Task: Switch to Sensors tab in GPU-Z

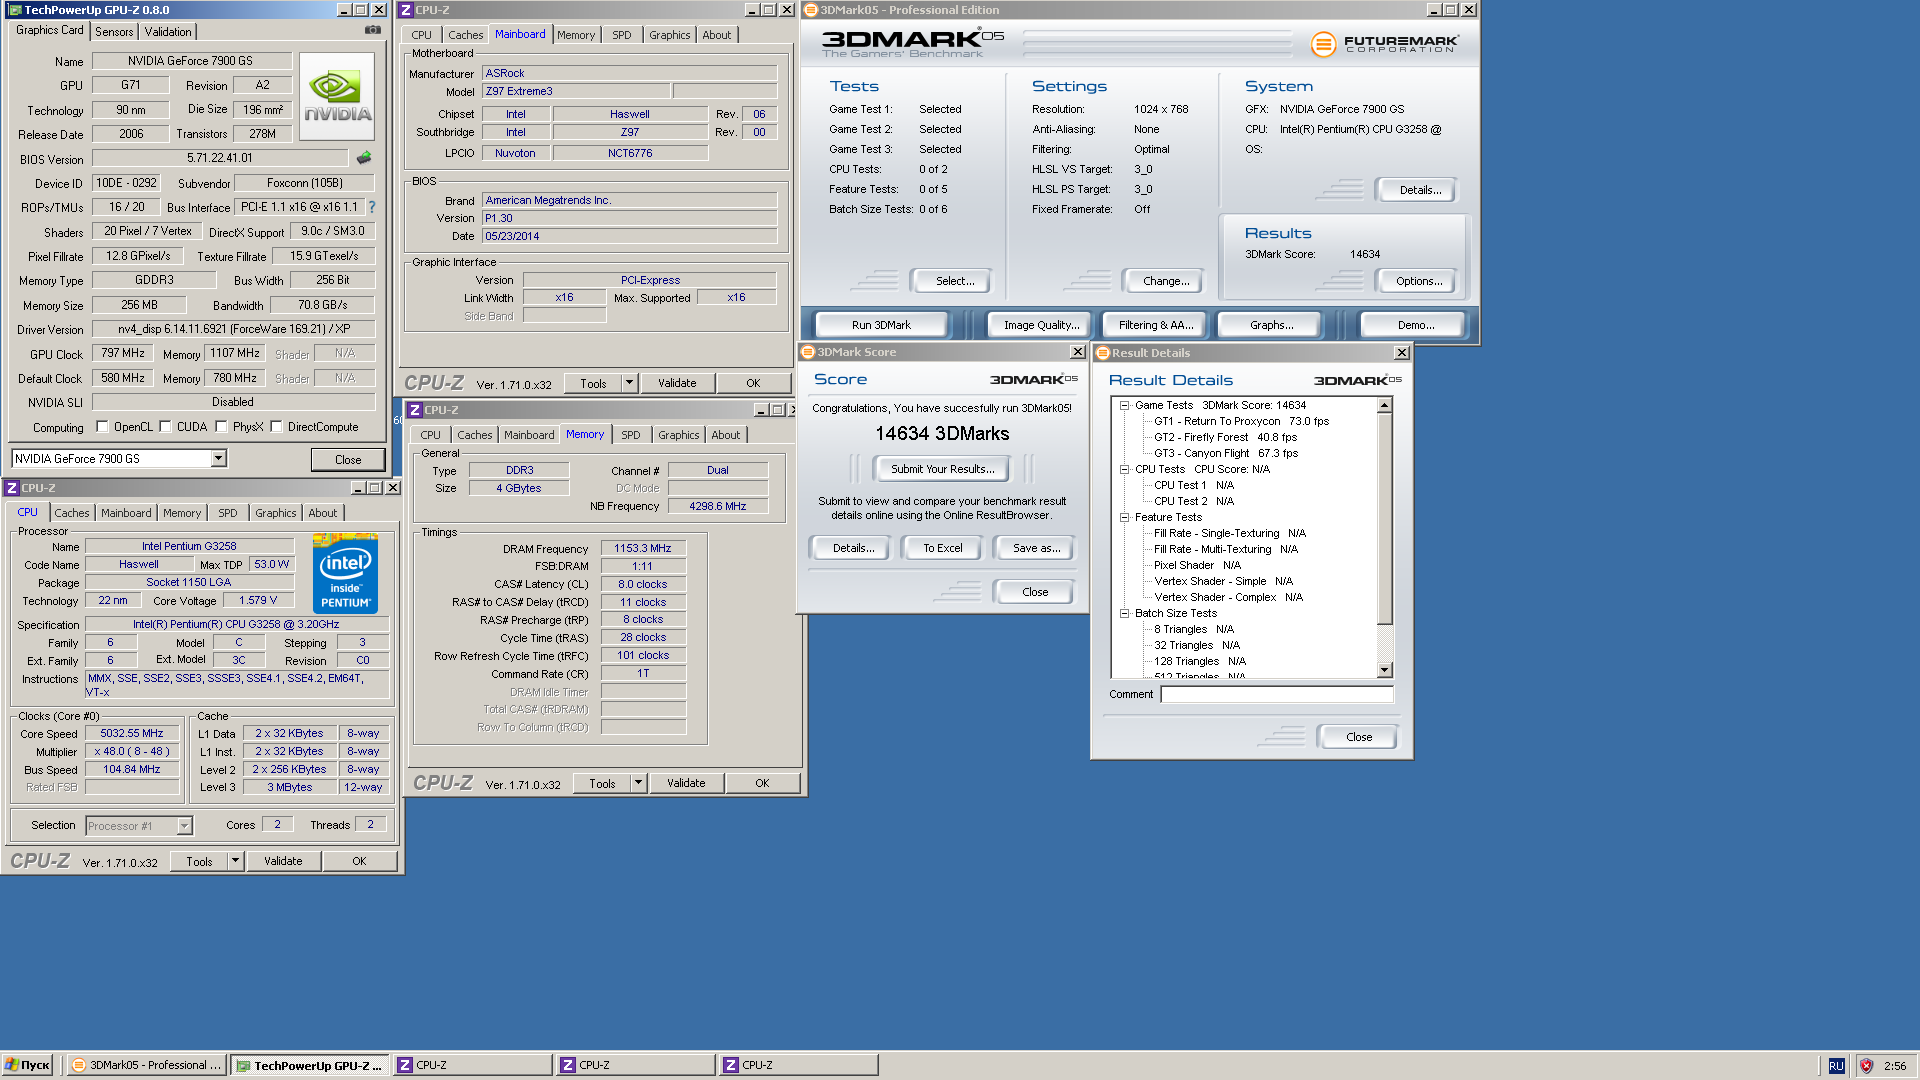Action: coord(114,32)
